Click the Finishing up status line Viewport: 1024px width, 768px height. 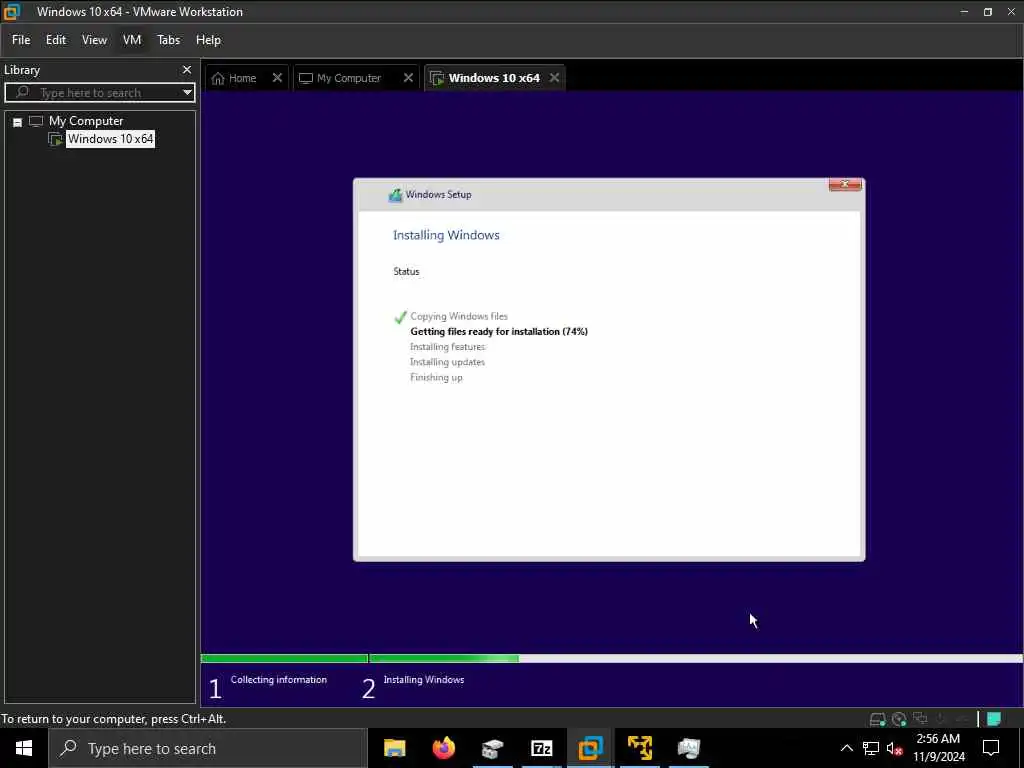(436, 377)
